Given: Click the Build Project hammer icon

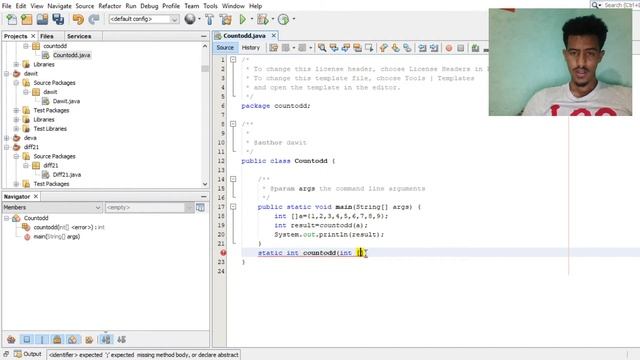Looking at the screenshot, I should tap(209, 19).
